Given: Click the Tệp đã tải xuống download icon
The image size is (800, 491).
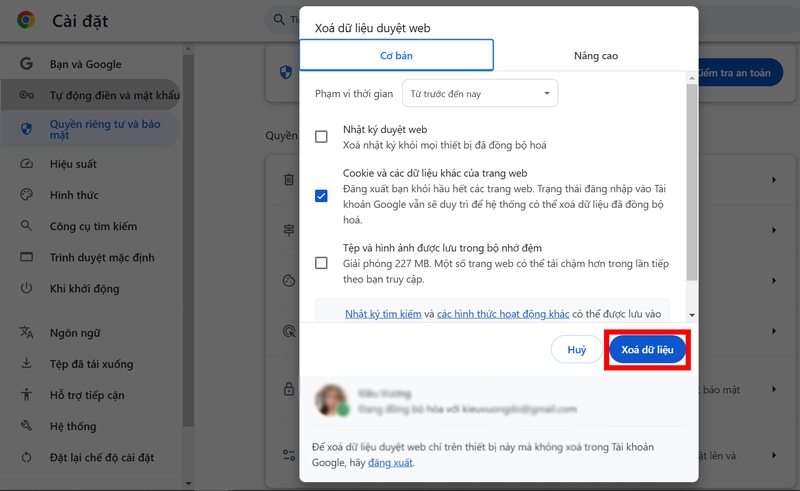Looking at the screenshot, I should [x=27, y=364].
